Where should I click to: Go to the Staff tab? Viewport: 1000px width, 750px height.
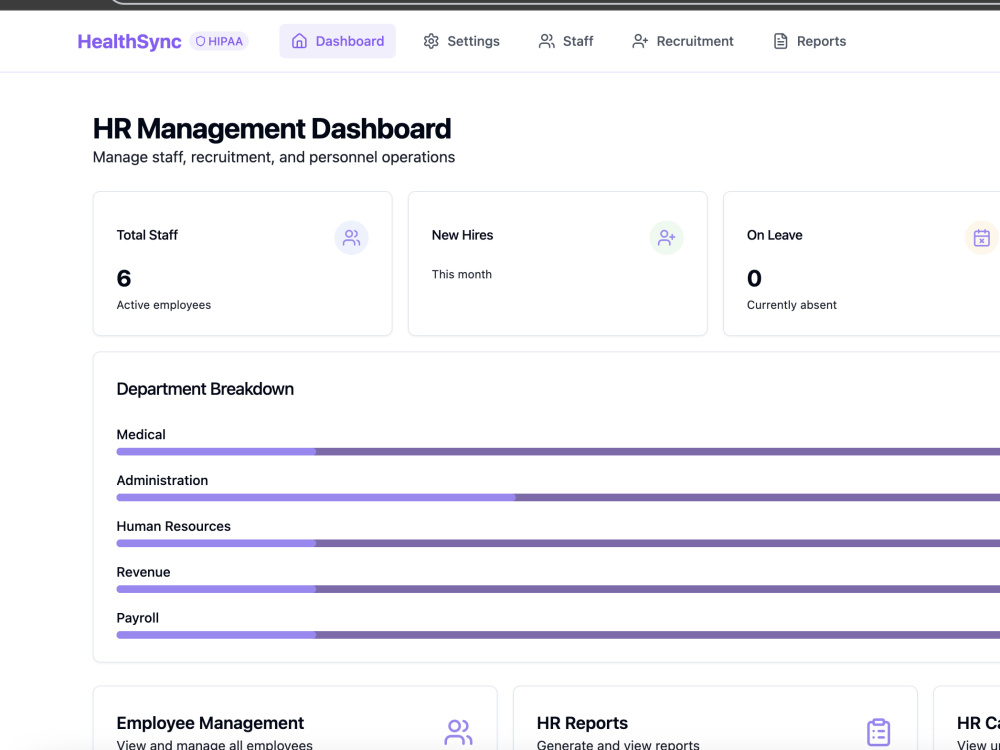566,41
